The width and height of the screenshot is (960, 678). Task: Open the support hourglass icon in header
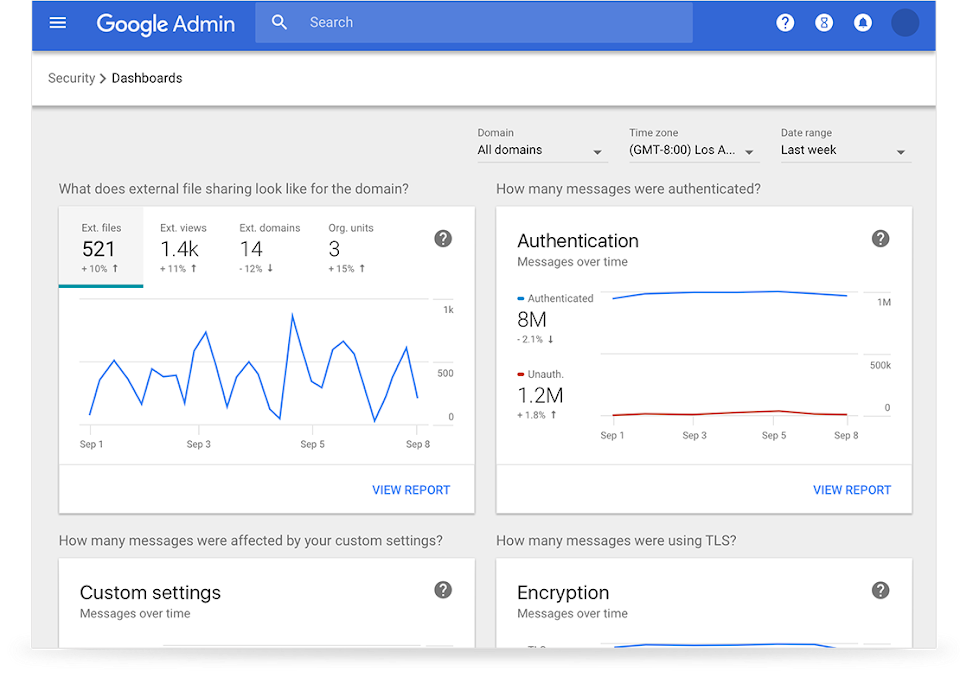(x=824, y=23)
